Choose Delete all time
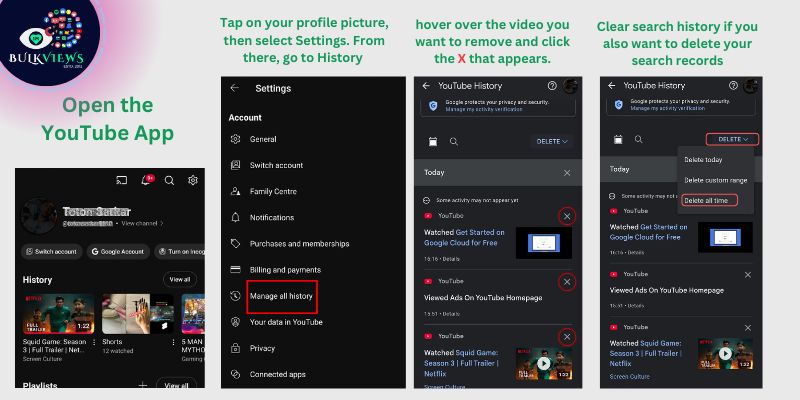This screenshot has height=400, width=800. (x=709, y=201)
